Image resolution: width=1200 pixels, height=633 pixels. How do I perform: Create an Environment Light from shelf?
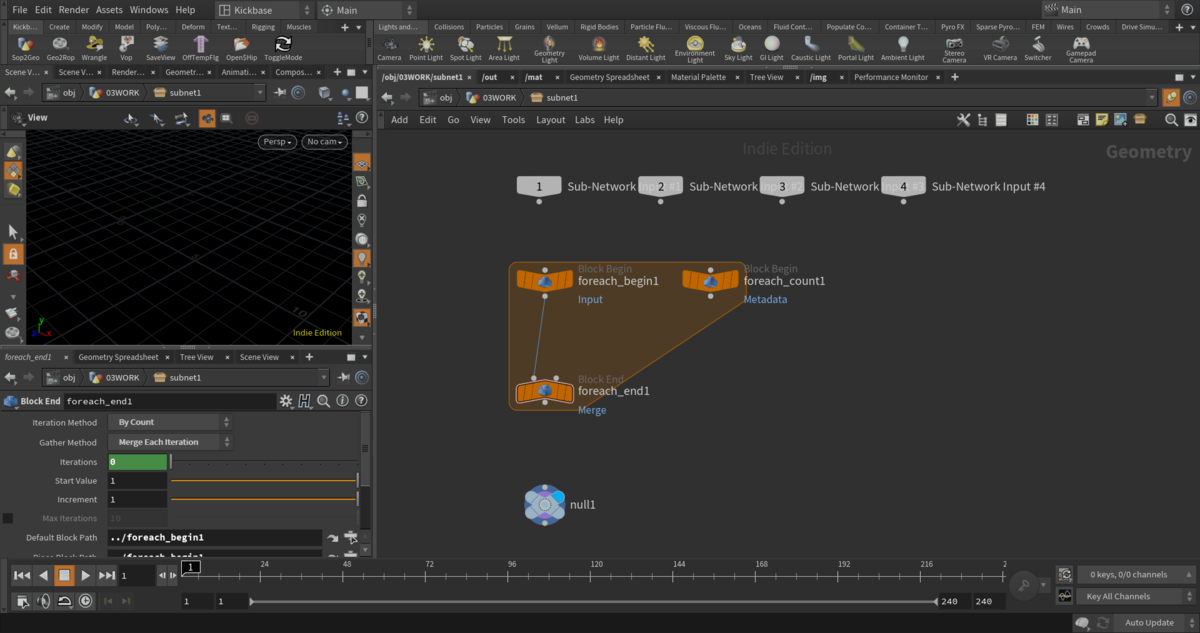pyautogui.click(x=695, y=51)
